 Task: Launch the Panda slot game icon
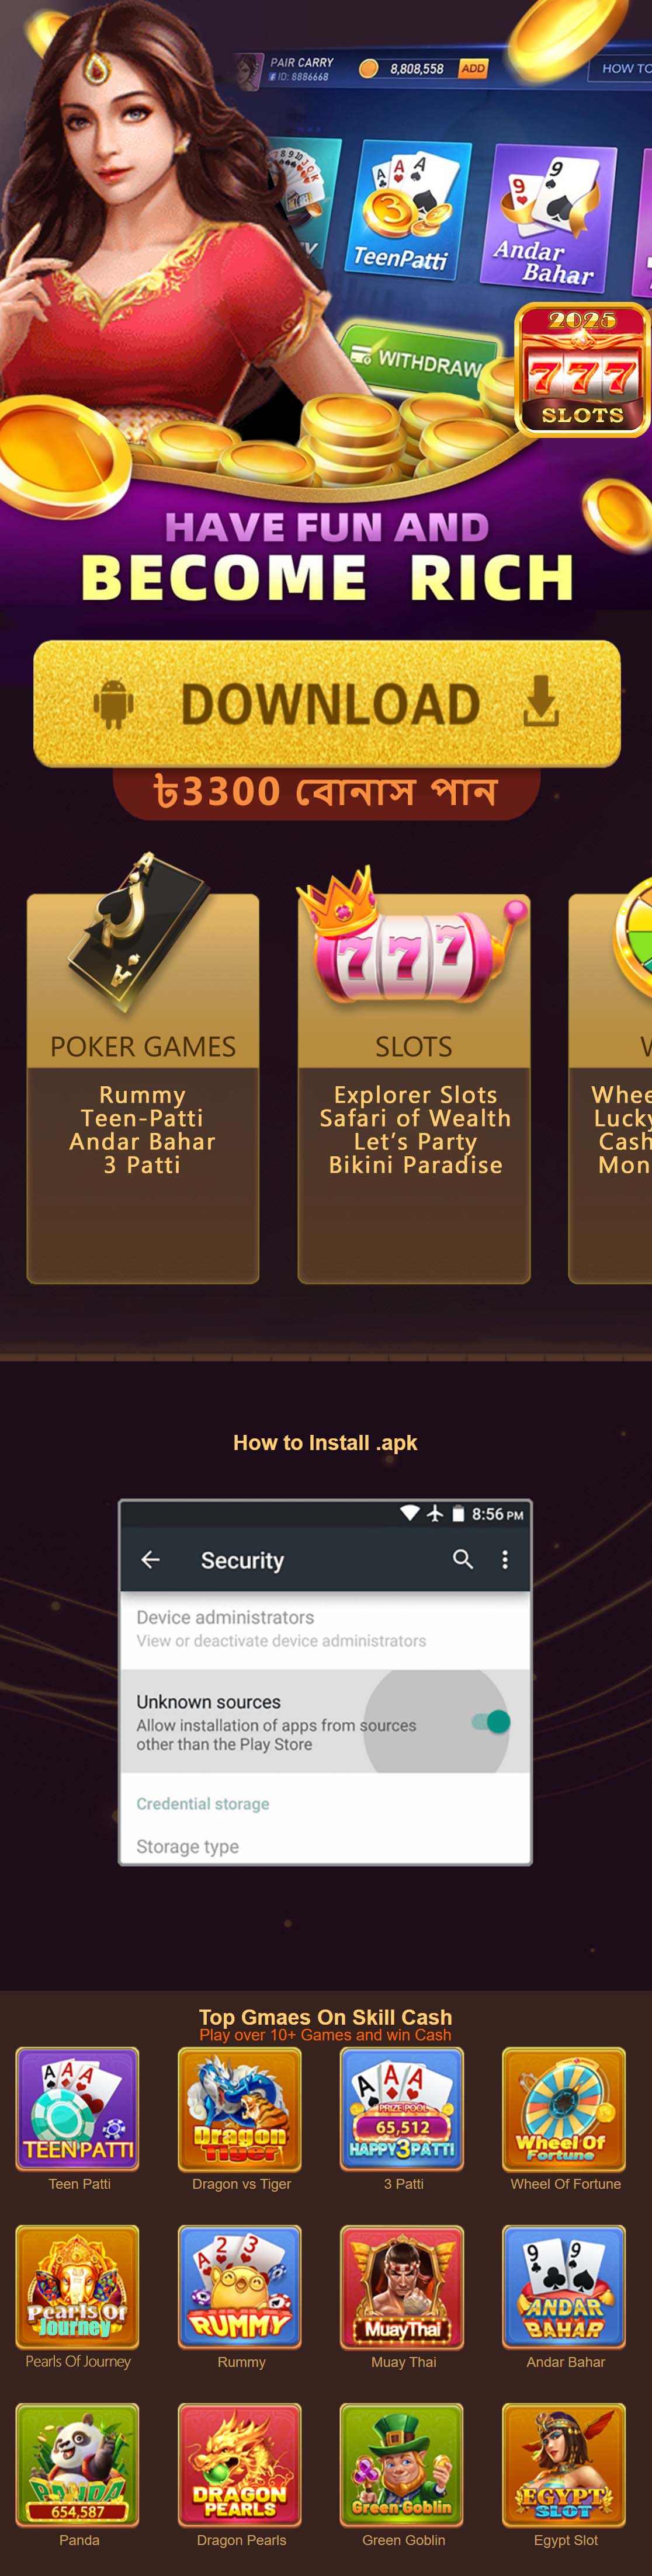click(x=78, y=2464)
